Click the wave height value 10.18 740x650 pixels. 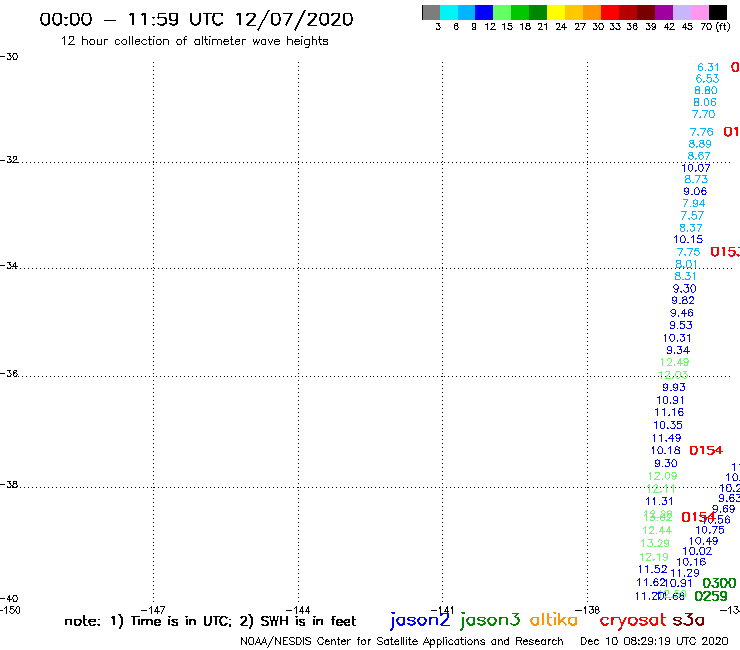click(x=665, y=450)
